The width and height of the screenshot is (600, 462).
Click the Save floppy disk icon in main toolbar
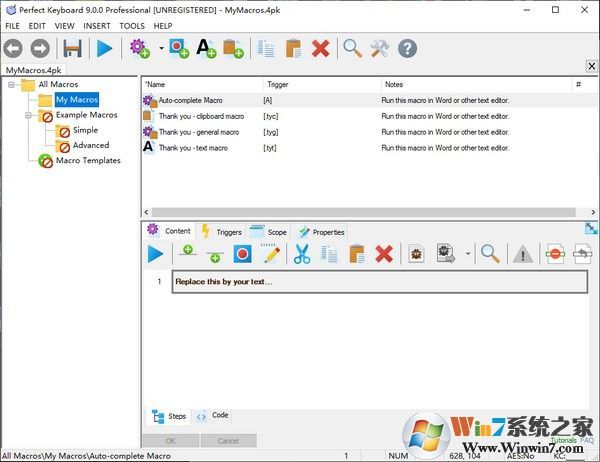pos(73,48)
